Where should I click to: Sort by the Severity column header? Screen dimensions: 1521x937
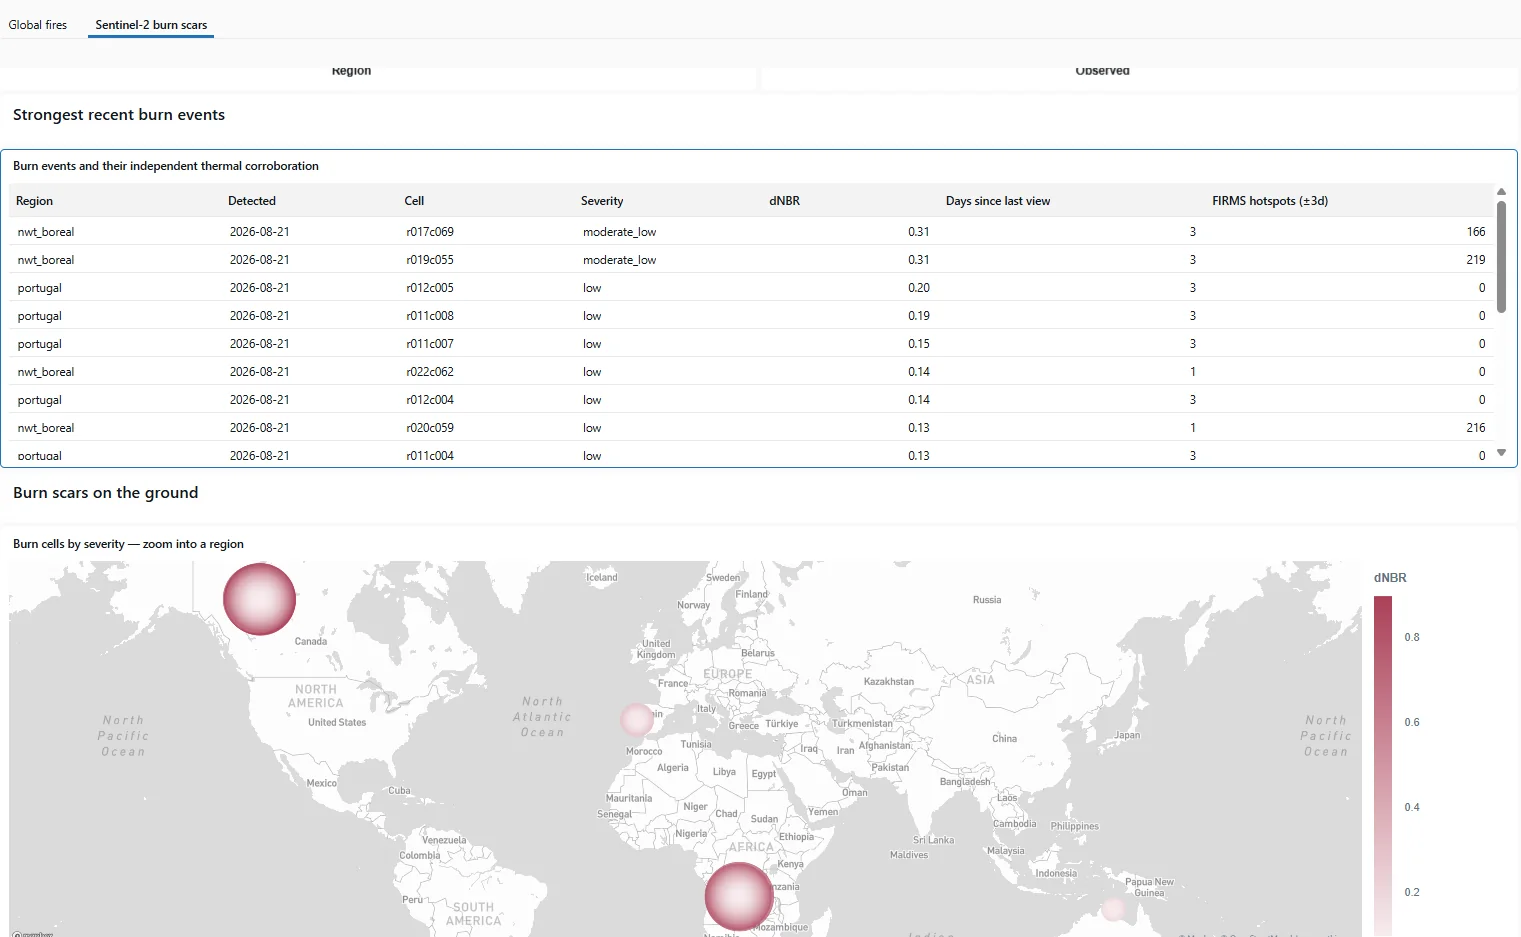[x=602, y=201]
